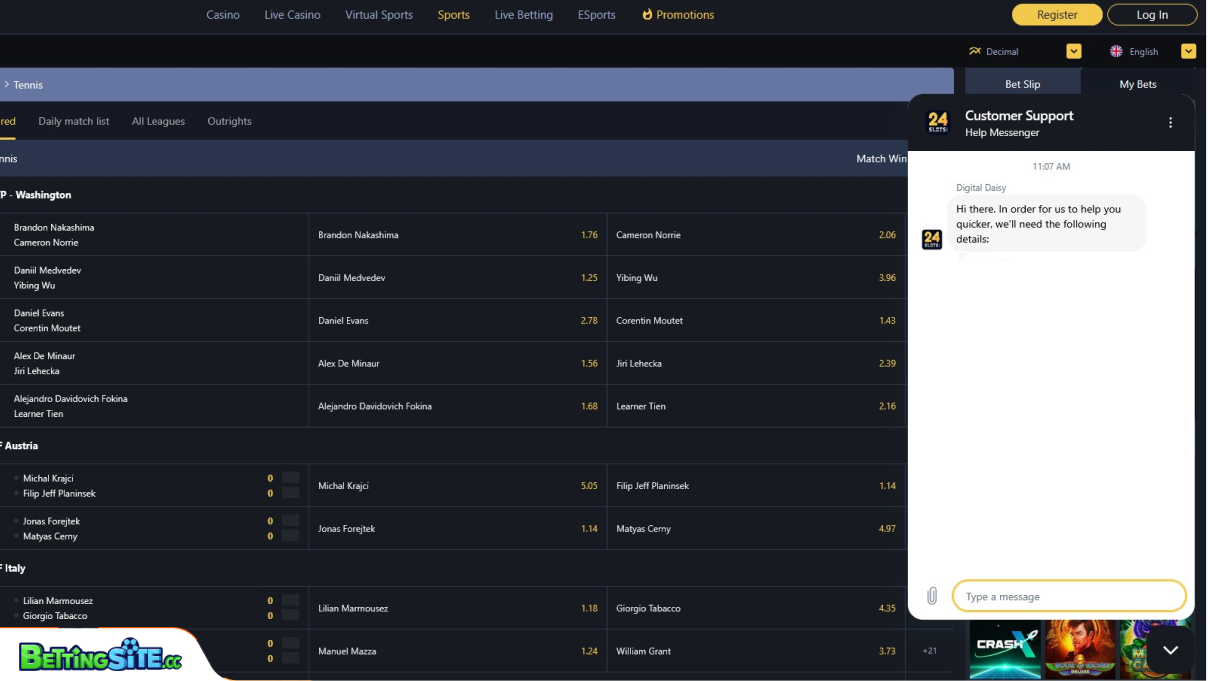1210x681 pixels.
Task: Open the chat options three-dot menu
Action: 1170,122
